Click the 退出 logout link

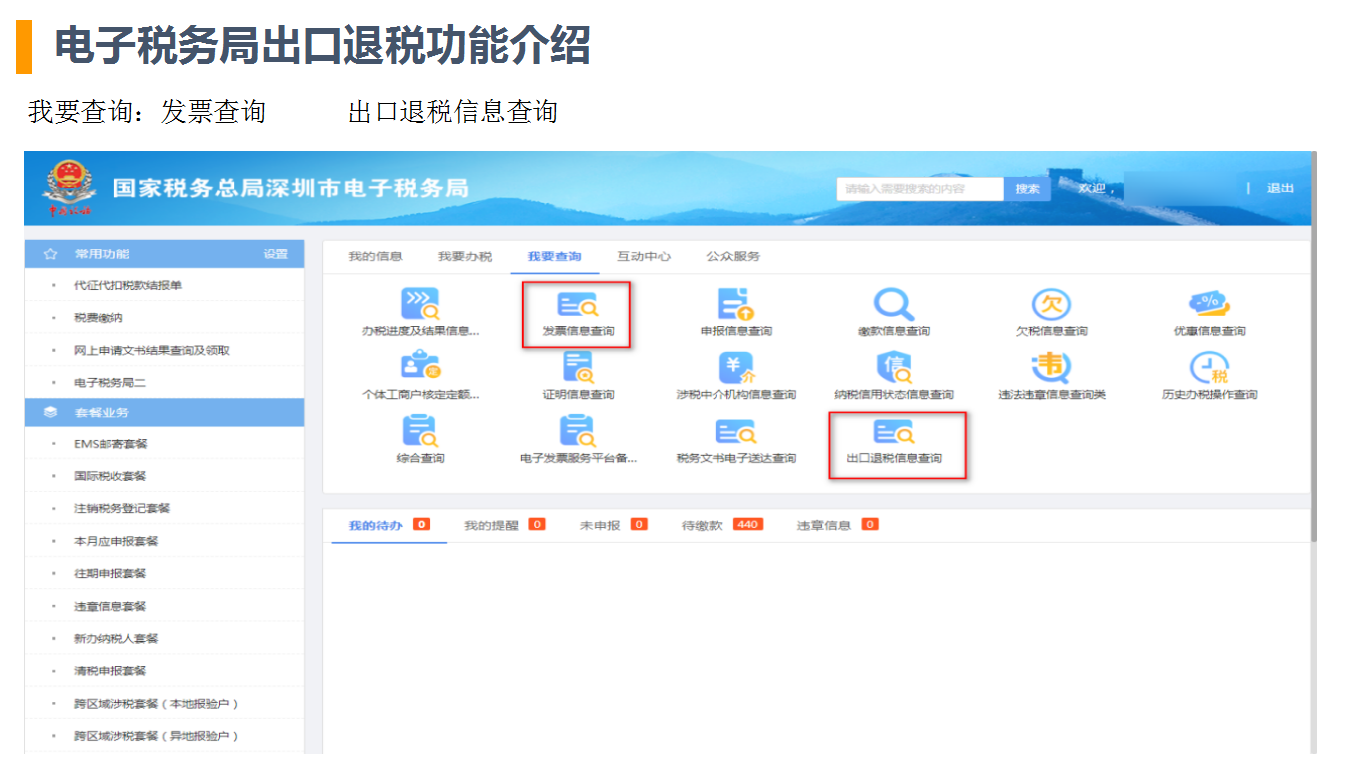point(1280,188)
